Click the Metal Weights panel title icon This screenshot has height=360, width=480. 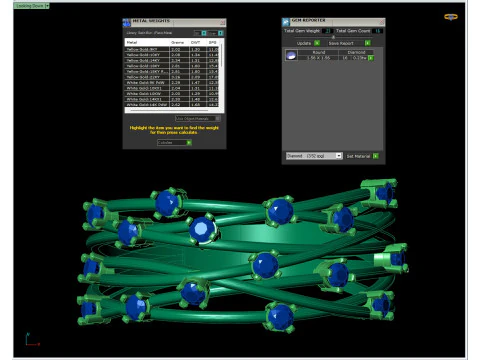[x=127, y=23]
